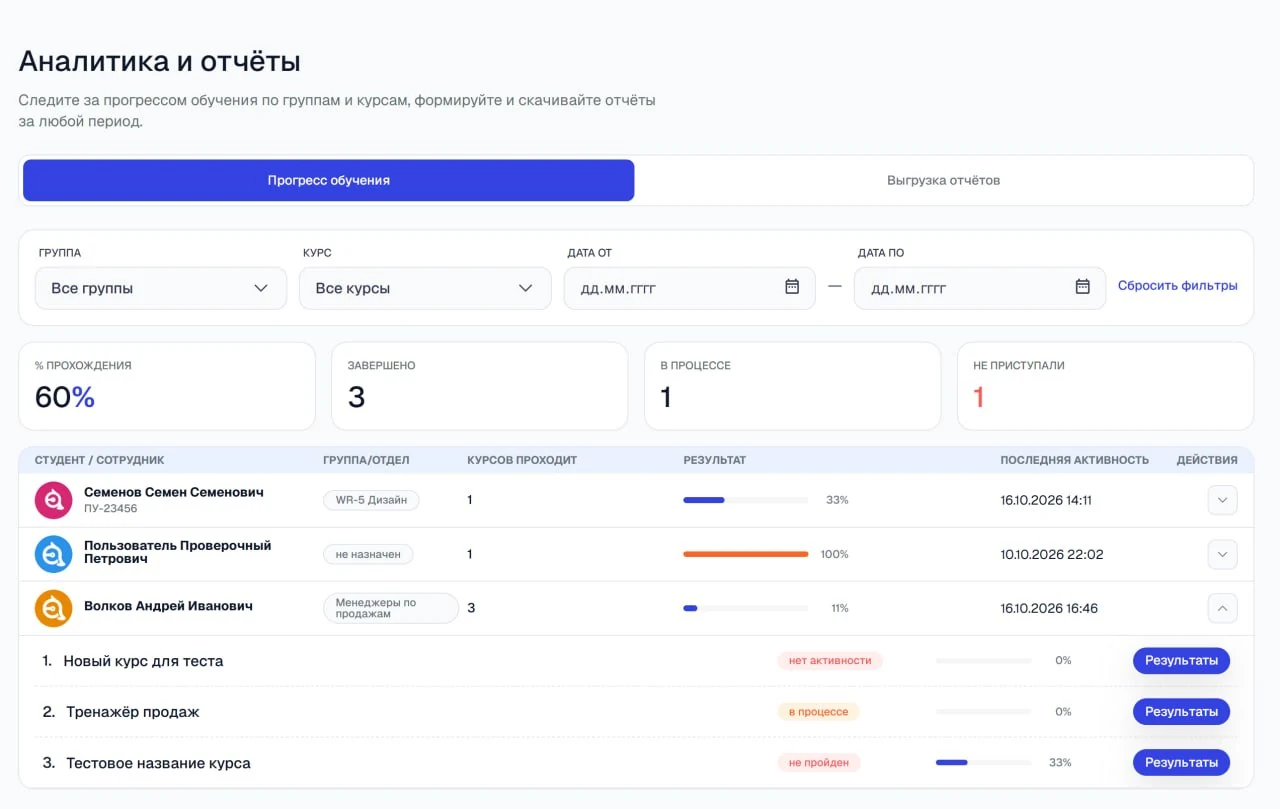Image resolution: width=1280 pixels, height=809 pixels.
Task: Expand Семенов Семен Семенович row details
Action: [1222, 500]
